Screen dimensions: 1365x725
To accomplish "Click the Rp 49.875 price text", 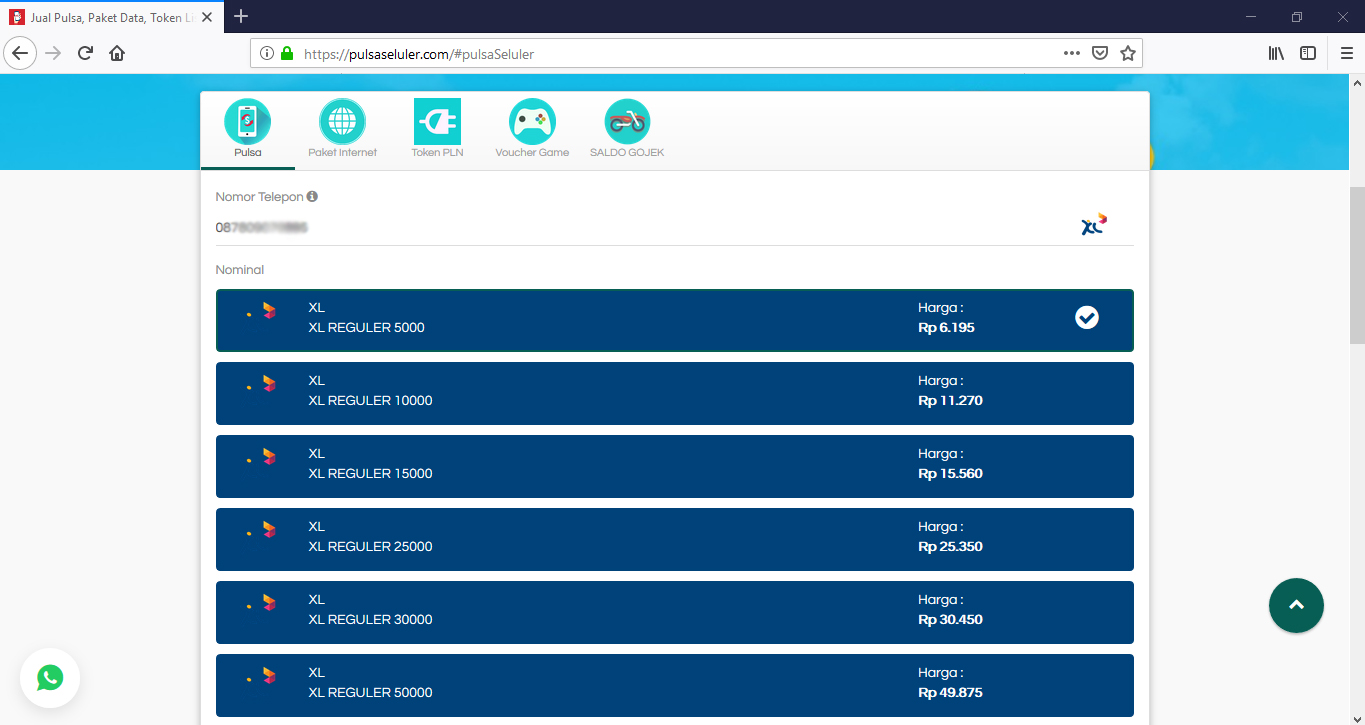I will pyautogui.click(x=950, y=693).
